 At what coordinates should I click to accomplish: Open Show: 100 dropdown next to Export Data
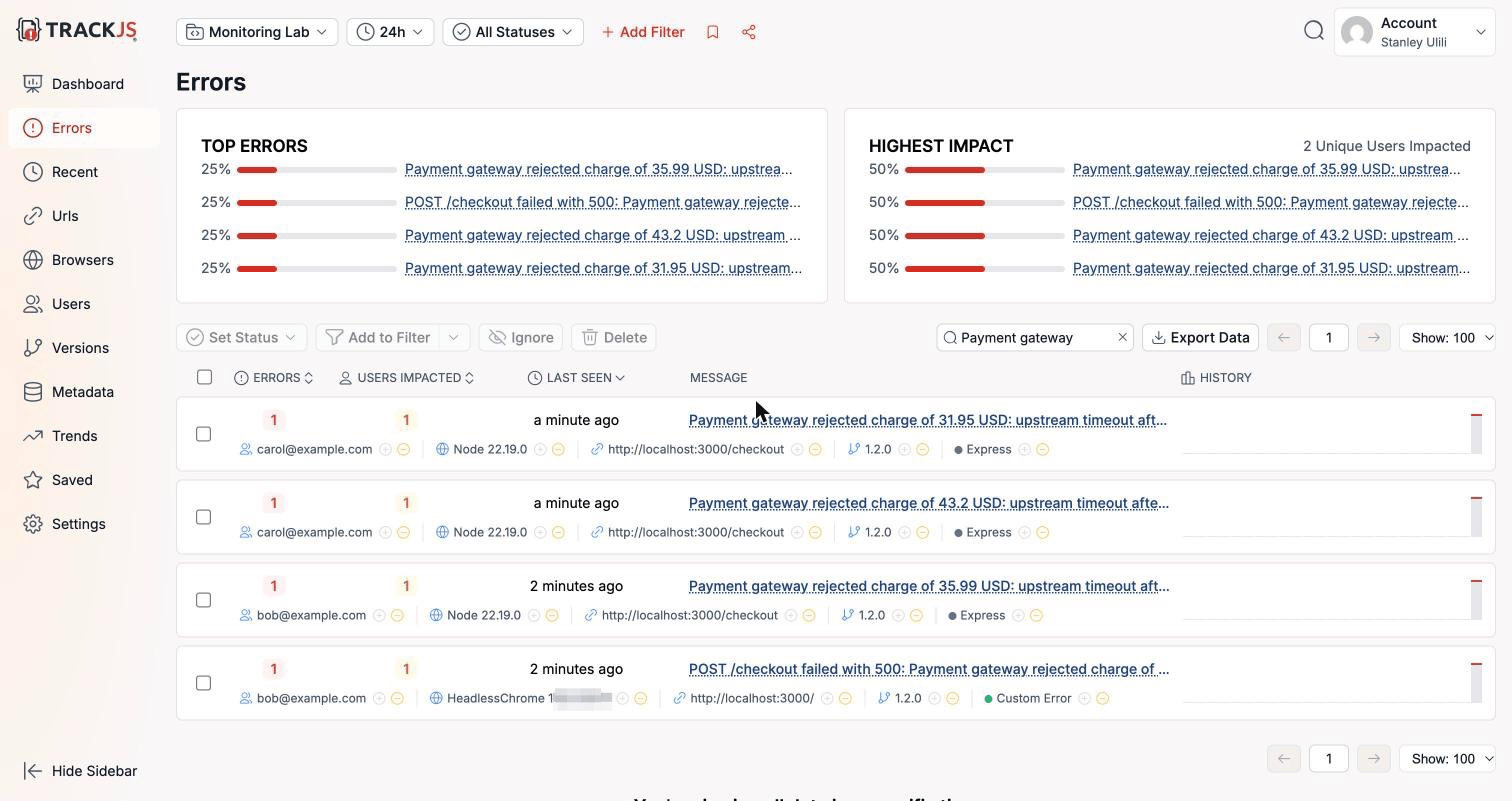click(1447, 338)
